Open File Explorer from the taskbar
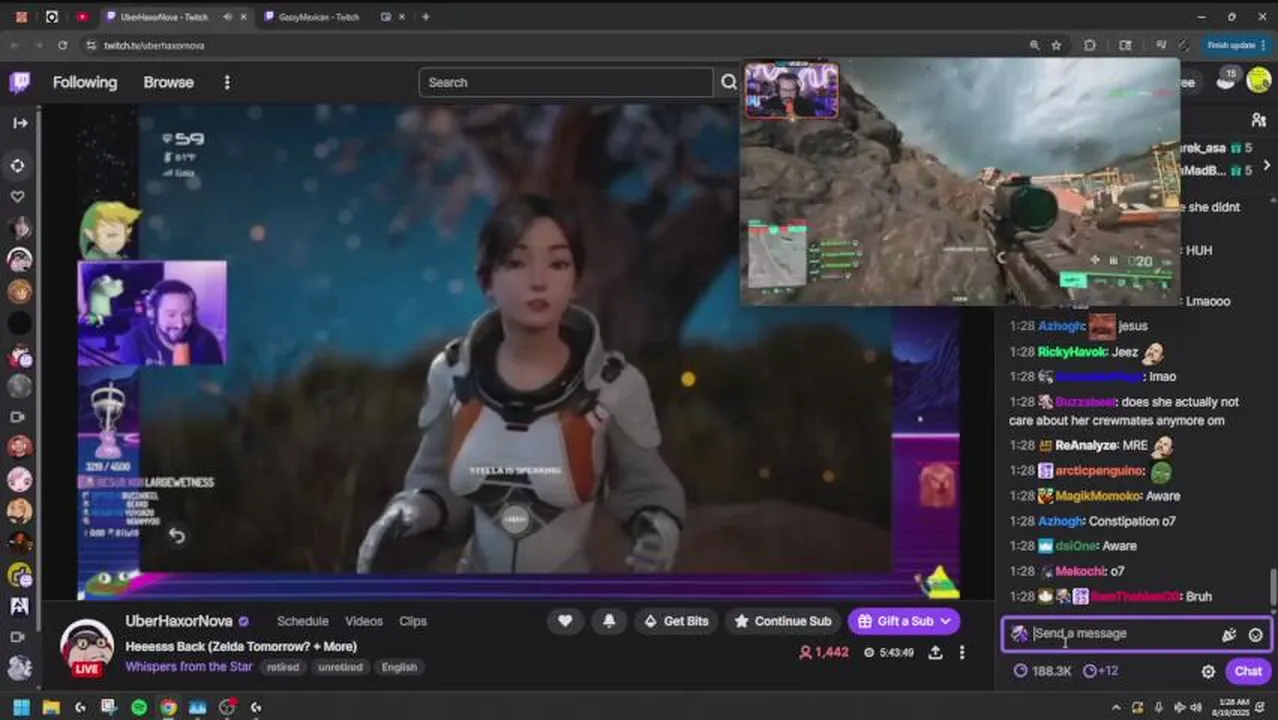1278x720 pixels. [51, 708]
